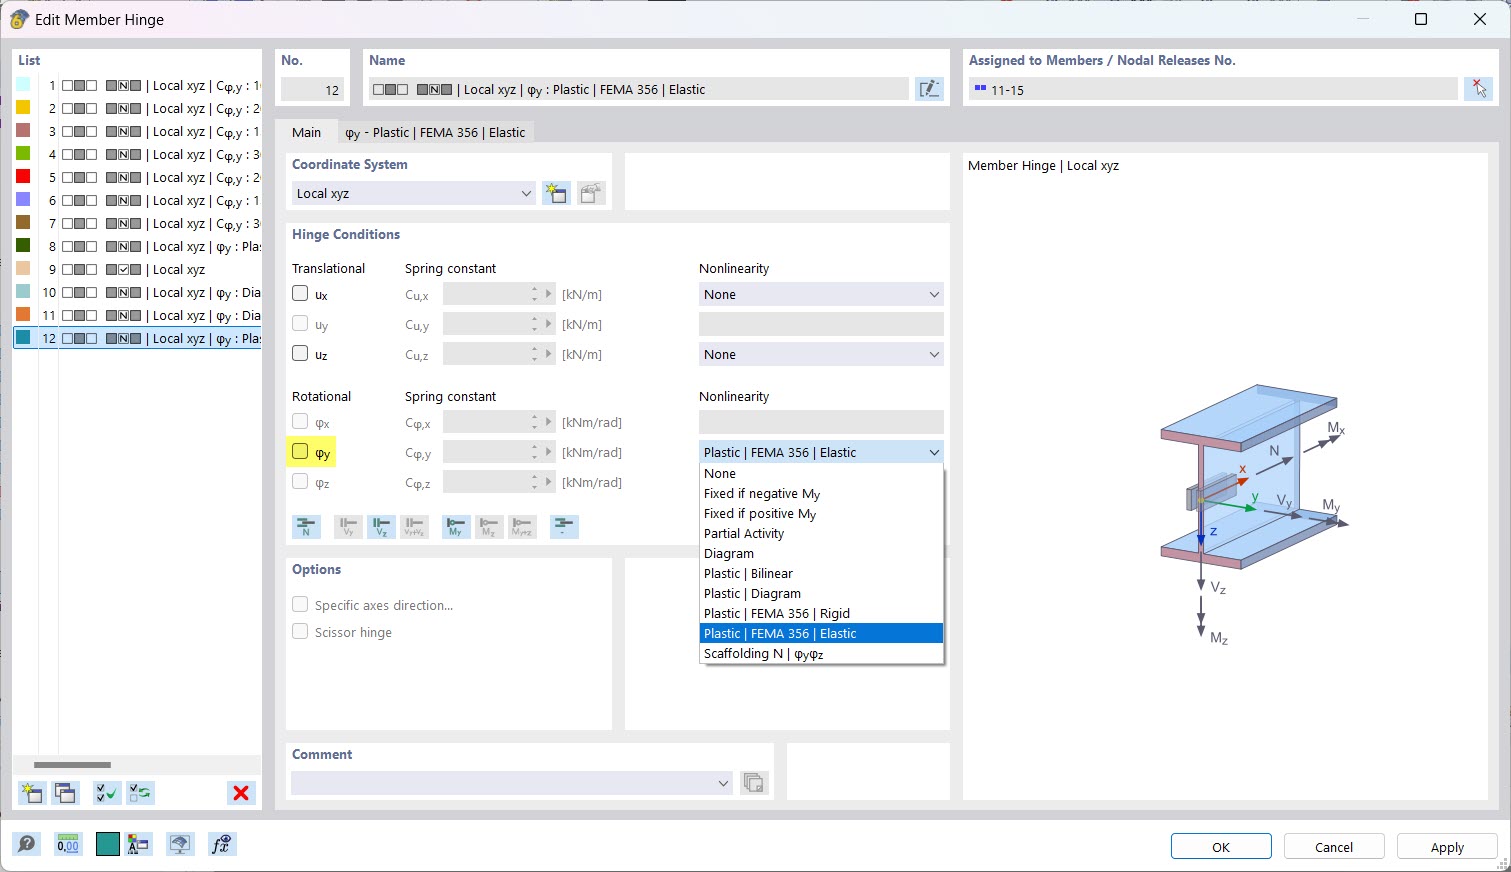Open the edit Name pencil icon
The image size is (1511, 872).
click(929, 88)
